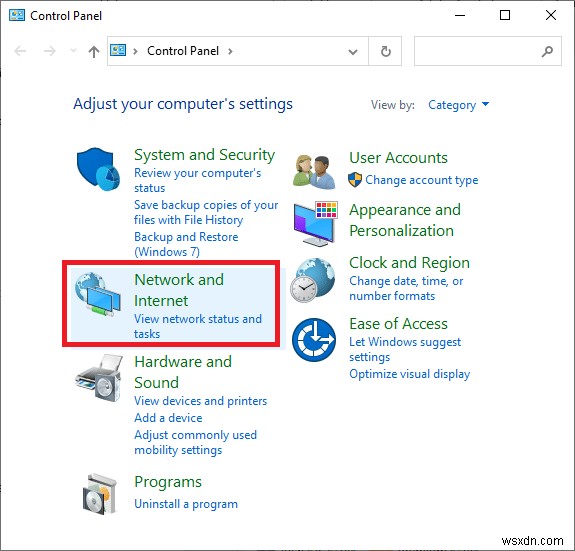Open the Ease of Access icon
The height and width of the screenshot is (551, 575).
point(314,340)
